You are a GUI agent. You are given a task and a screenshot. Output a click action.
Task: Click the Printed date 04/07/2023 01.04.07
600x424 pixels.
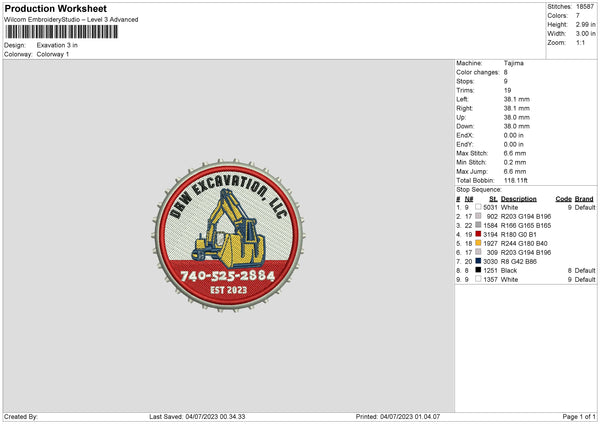pos(410,417)
